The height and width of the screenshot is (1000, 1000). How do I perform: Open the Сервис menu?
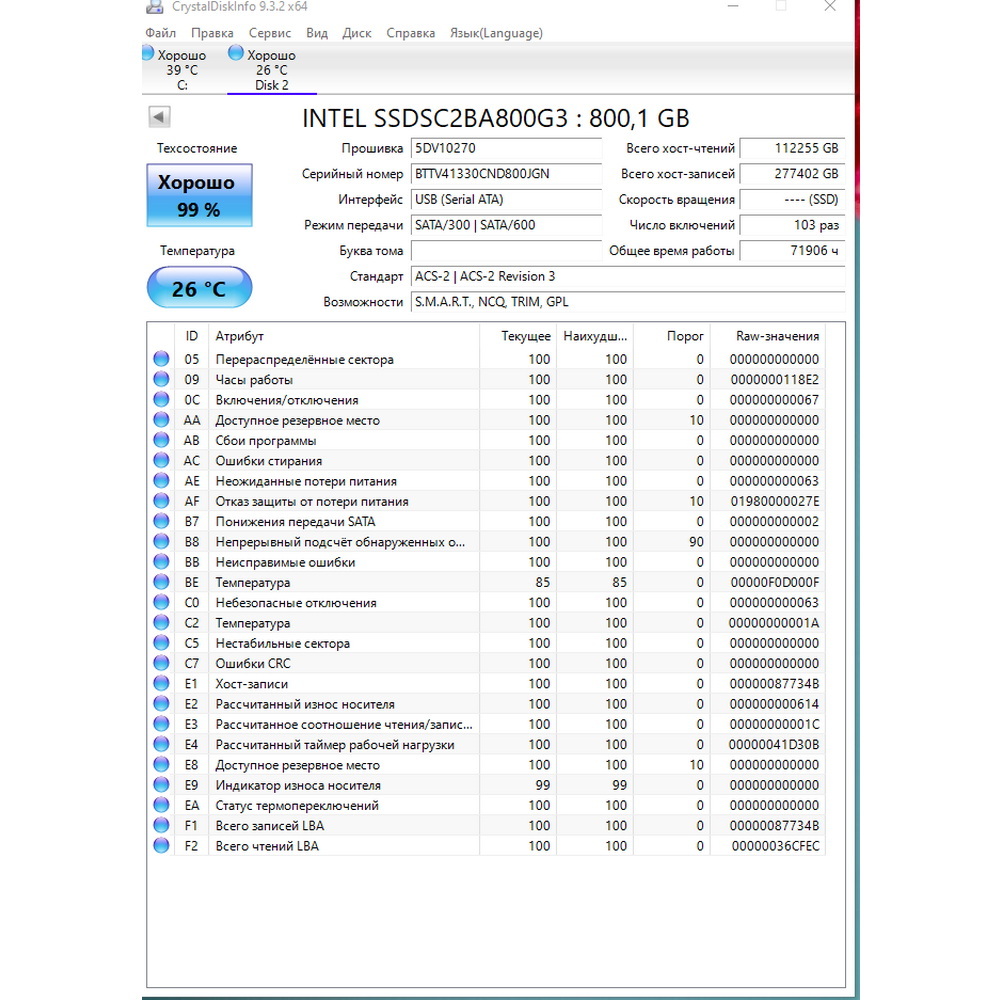pyautogui.click(x=270, y=33)
